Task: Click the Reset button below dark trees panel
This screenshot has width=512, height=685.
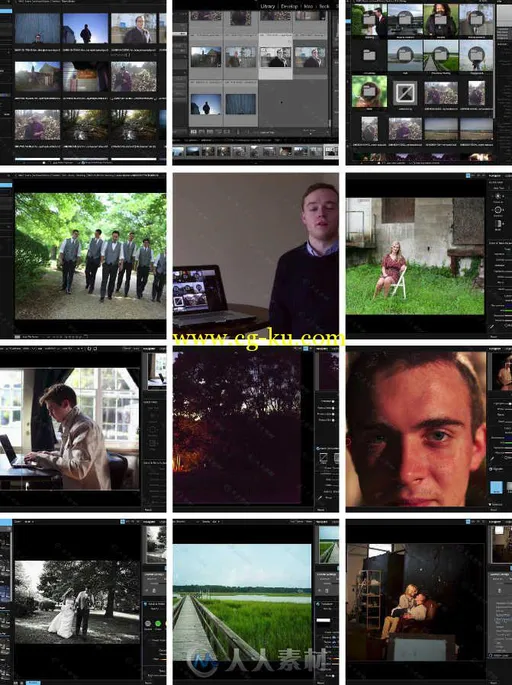Action: (x=321, y=509)
